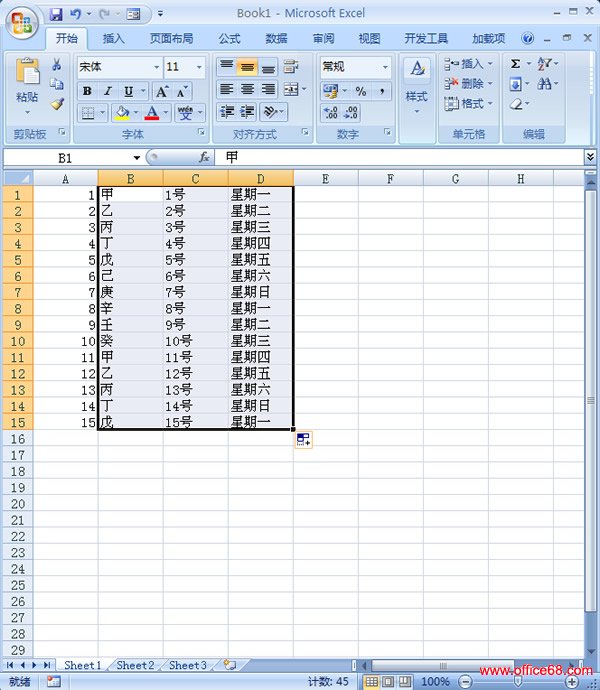
Task: Open Font dialog launcher in 字体 group
Action: (x=201, y=132)
